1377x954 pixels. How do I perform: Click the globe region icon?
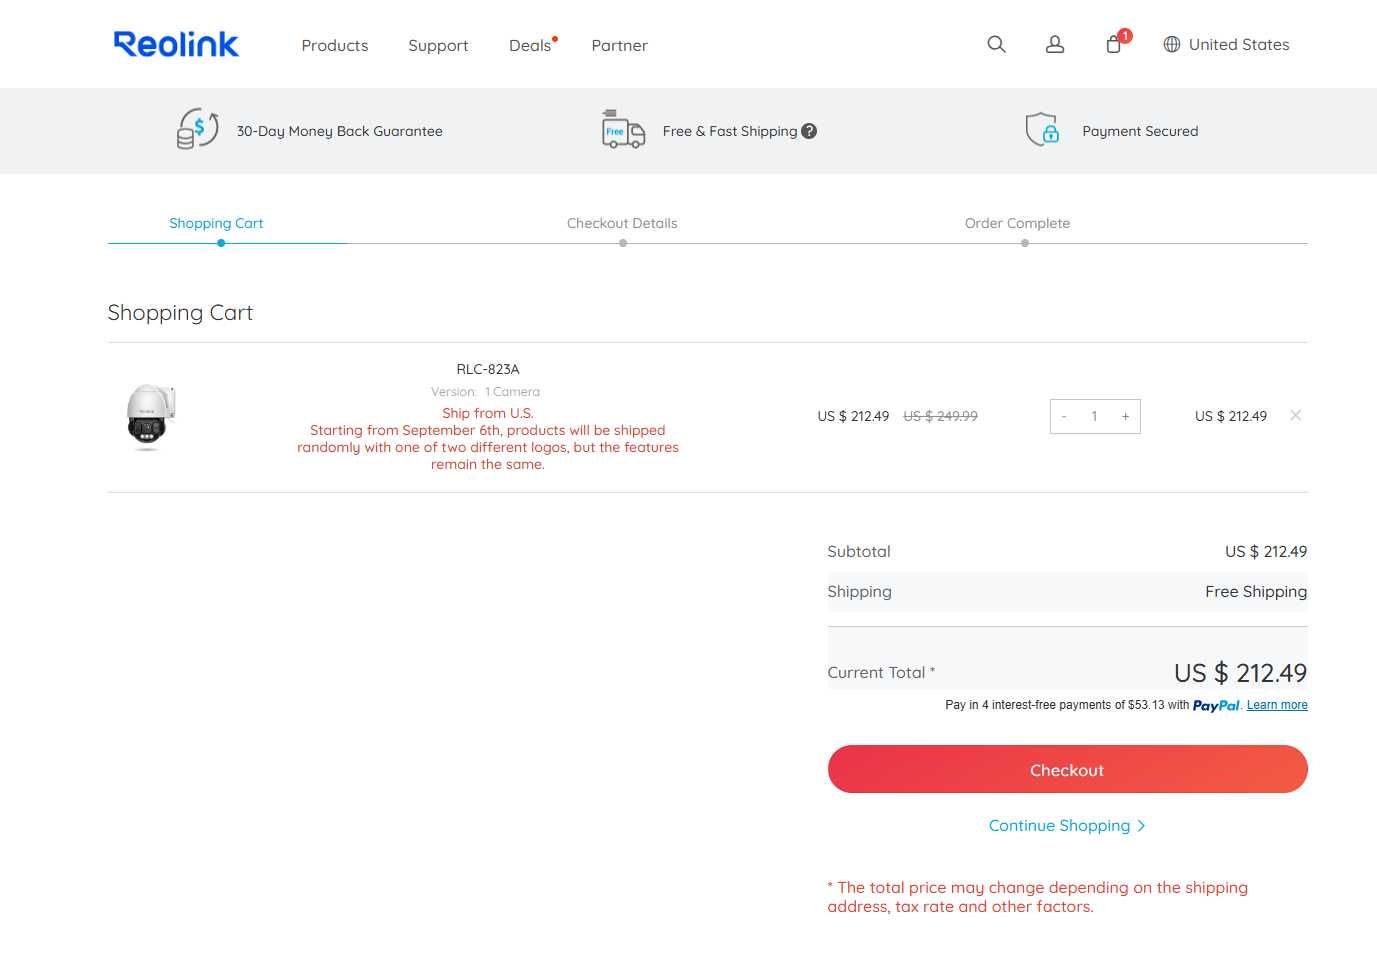1172,44
